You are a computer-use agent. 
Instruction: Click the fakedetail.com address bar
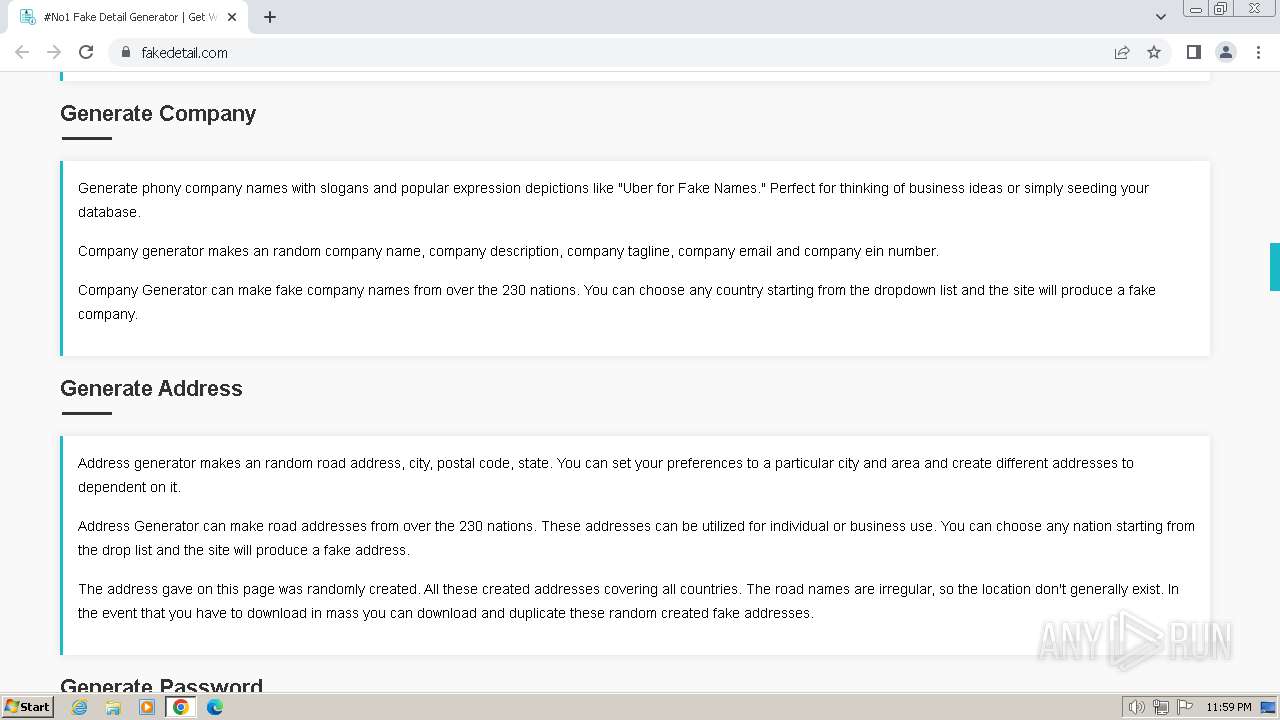[600, 52]
